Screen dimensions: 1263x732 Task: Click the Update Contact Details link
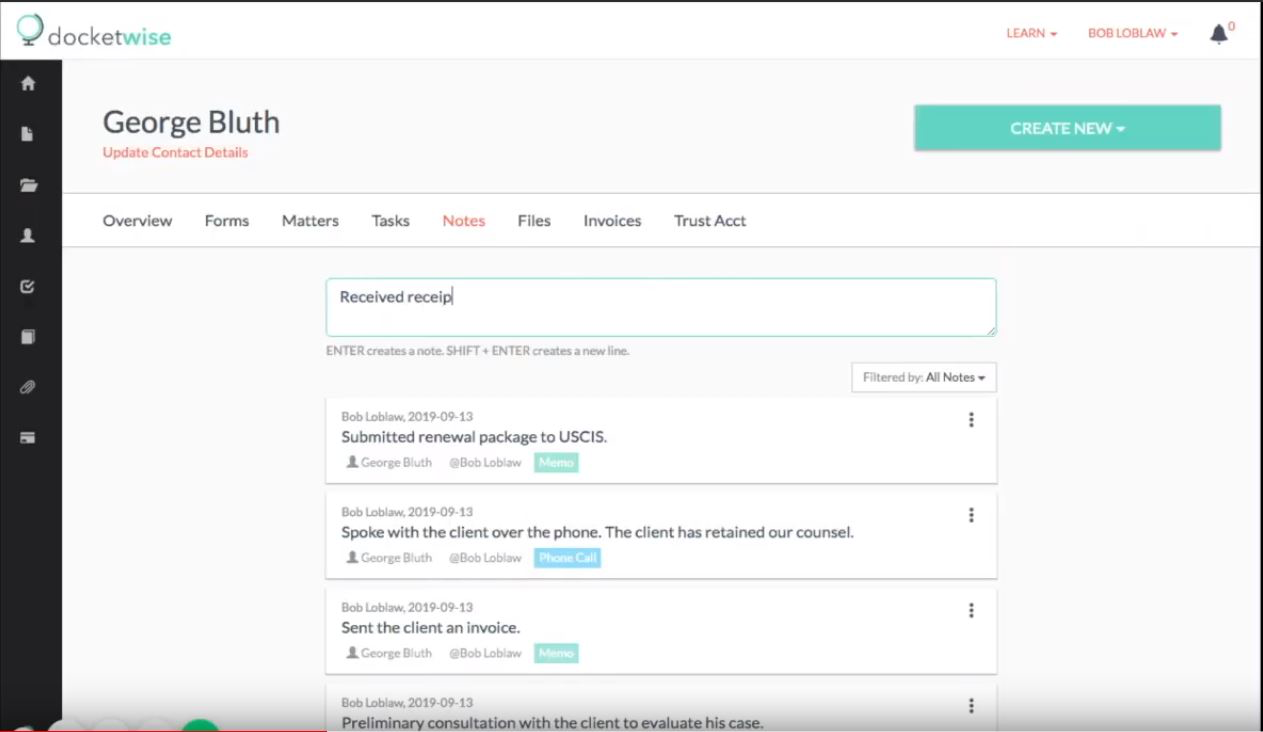[175, 152]
